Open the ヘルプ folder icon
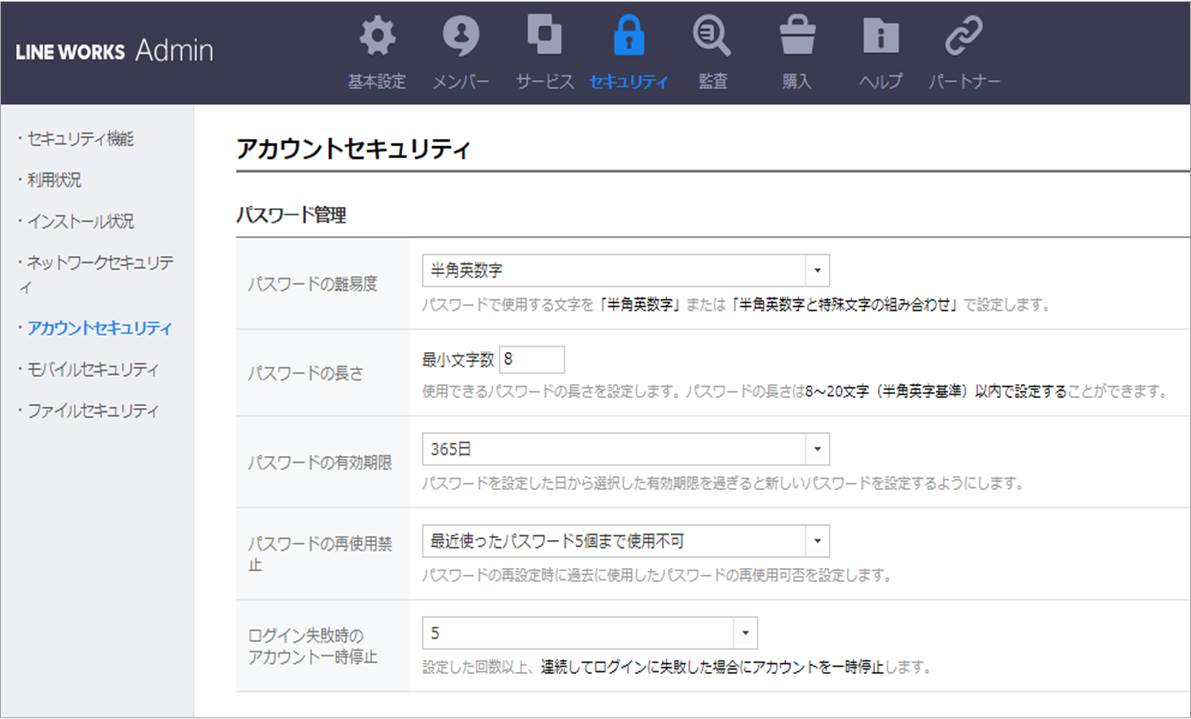This screenshot has width=1191, height=719. (880, 39)
